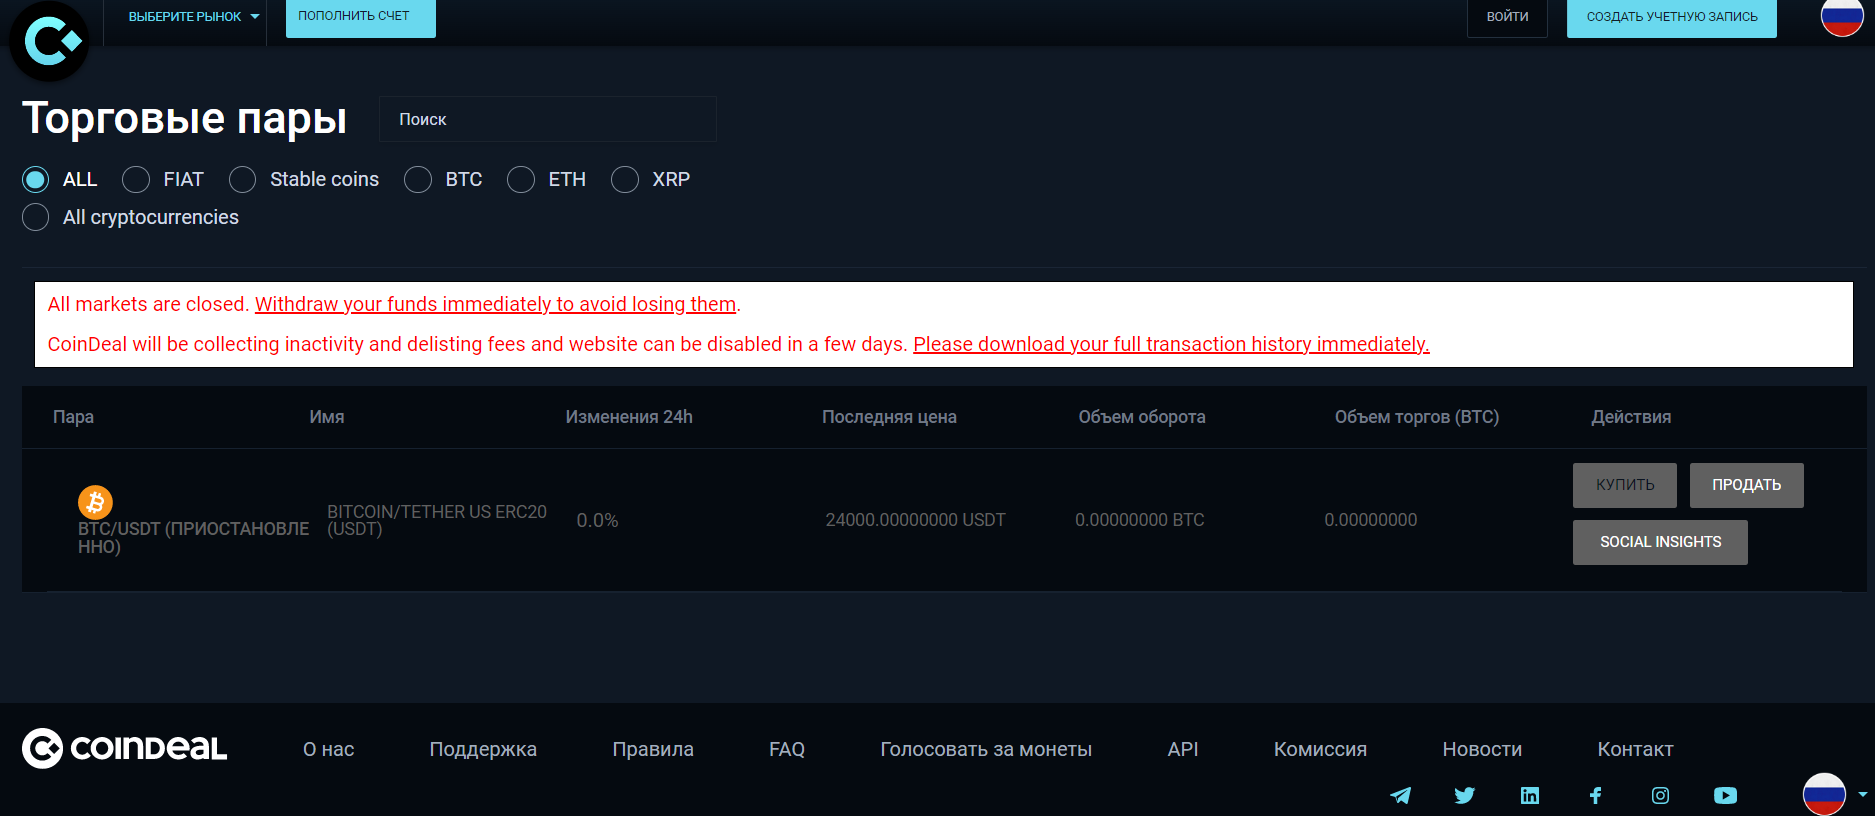Open the О нас footer link

(x=329, y=749)
